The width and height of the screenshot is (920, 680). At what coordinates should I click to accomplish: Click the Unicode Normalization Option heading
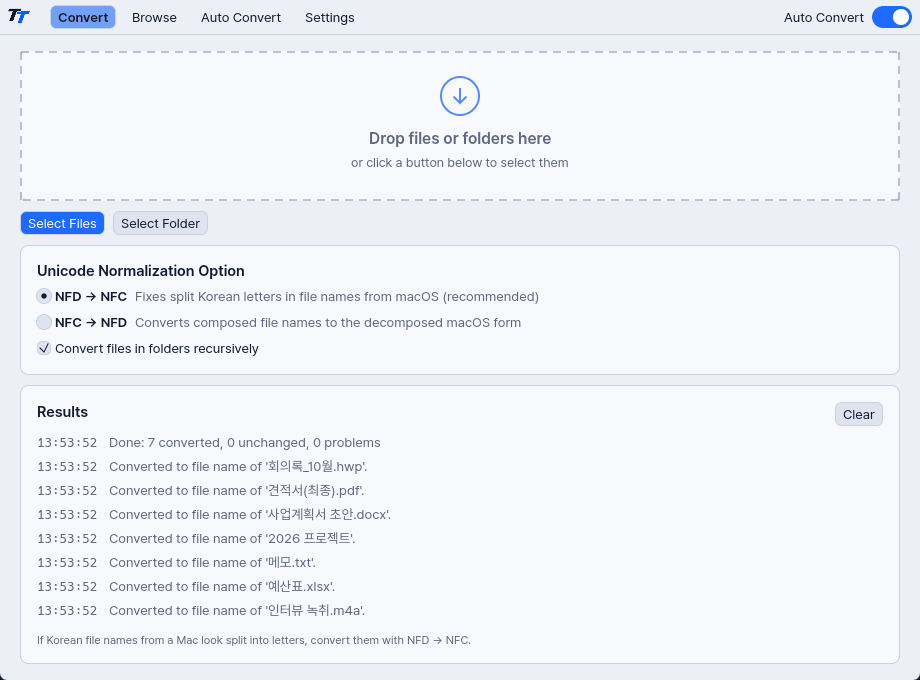[141, 271]
